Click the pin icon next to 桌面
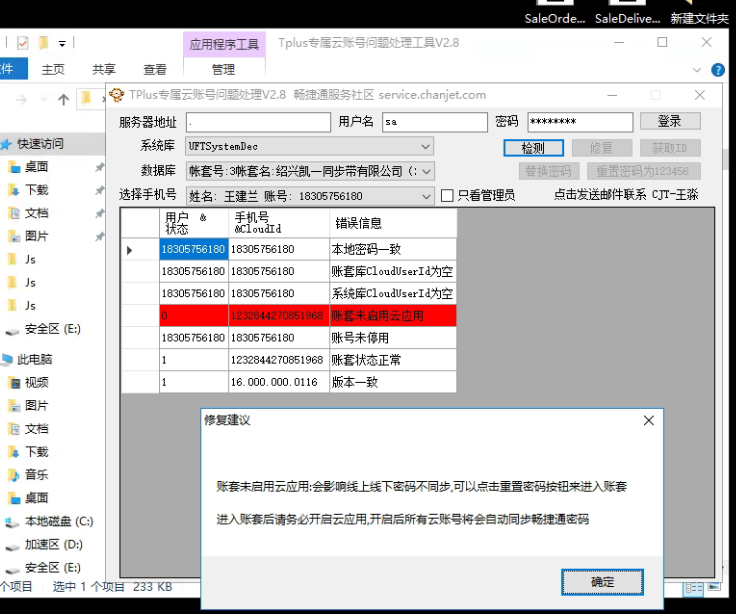The width and height of the screenshot is (736, 614). pyautogui.click(x=100, y=167)
